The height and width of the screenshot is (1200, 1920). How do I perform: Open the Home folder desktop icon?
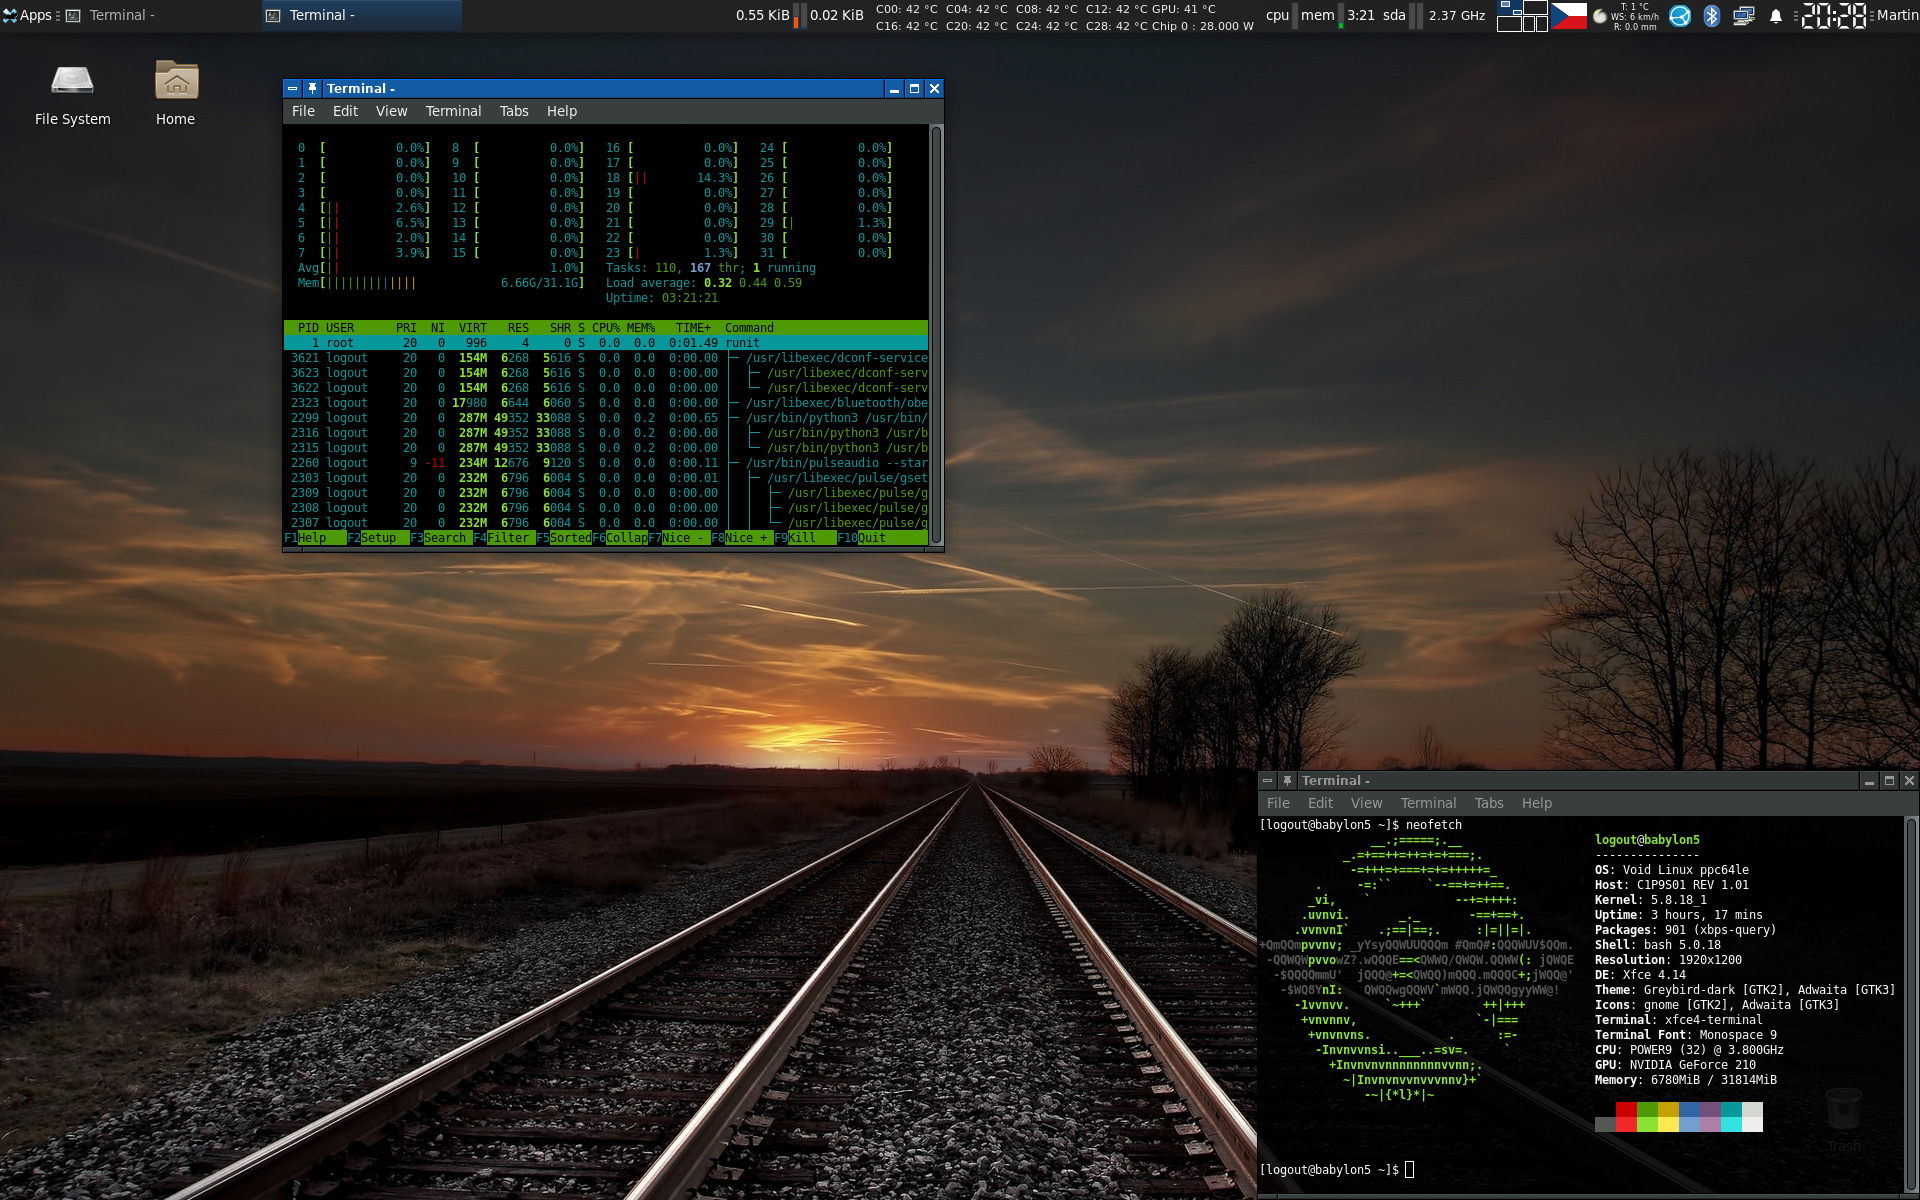click(x=175, y=93)
